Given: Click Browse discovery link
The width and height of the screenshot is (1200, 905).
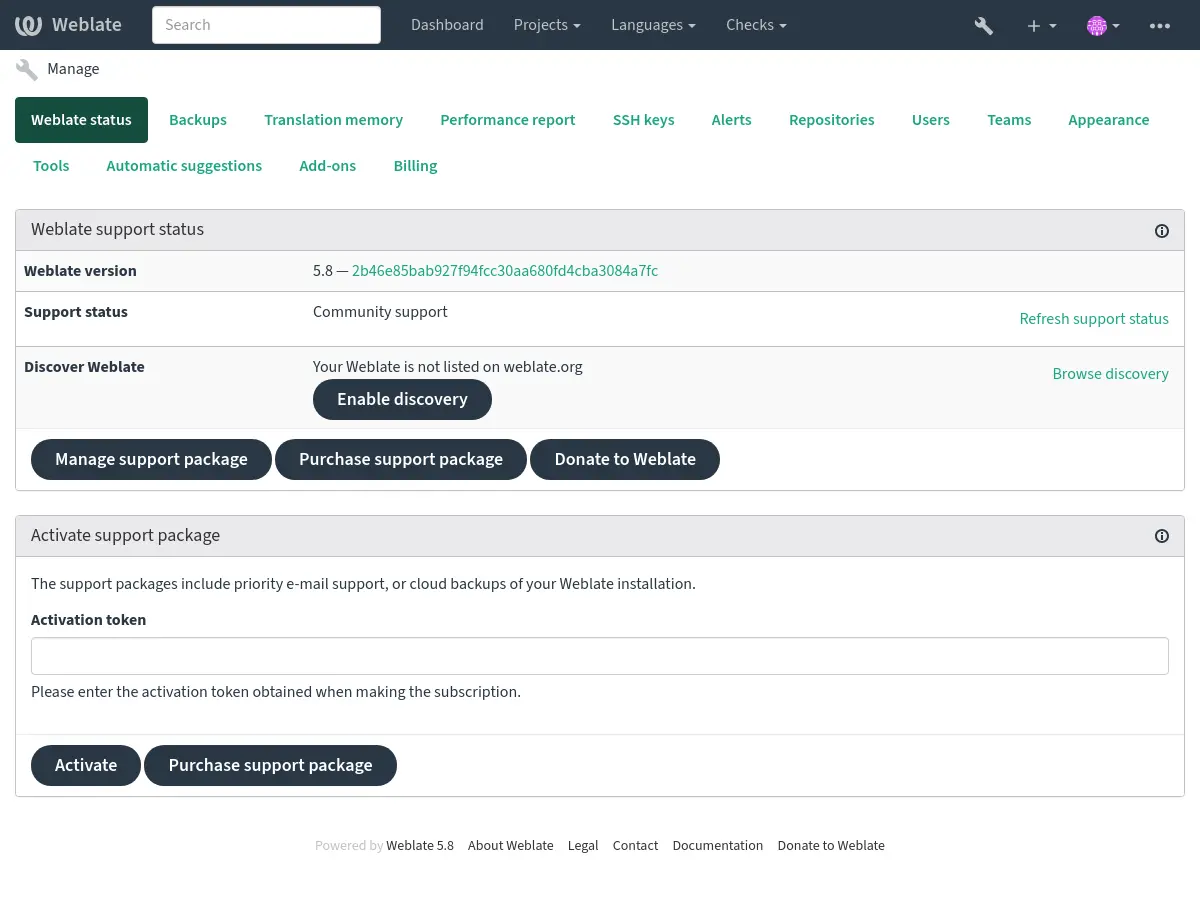Looking at the screenshot, I should click(1110, 374).
